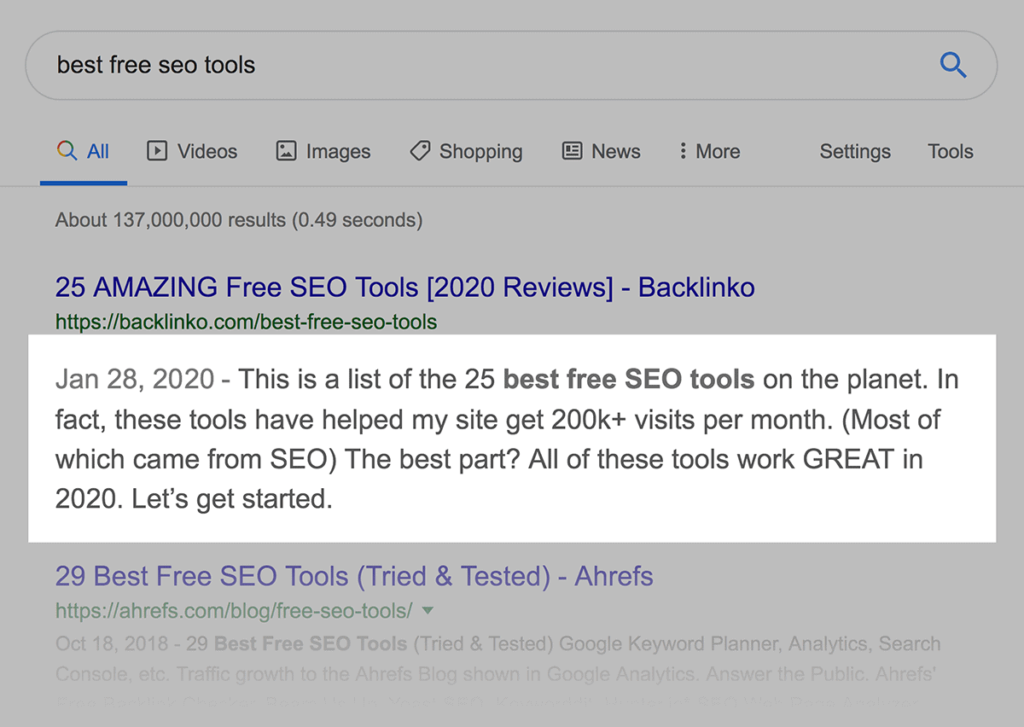Click the Images picture icon
1024x727 pixels.
click(286, 151)
